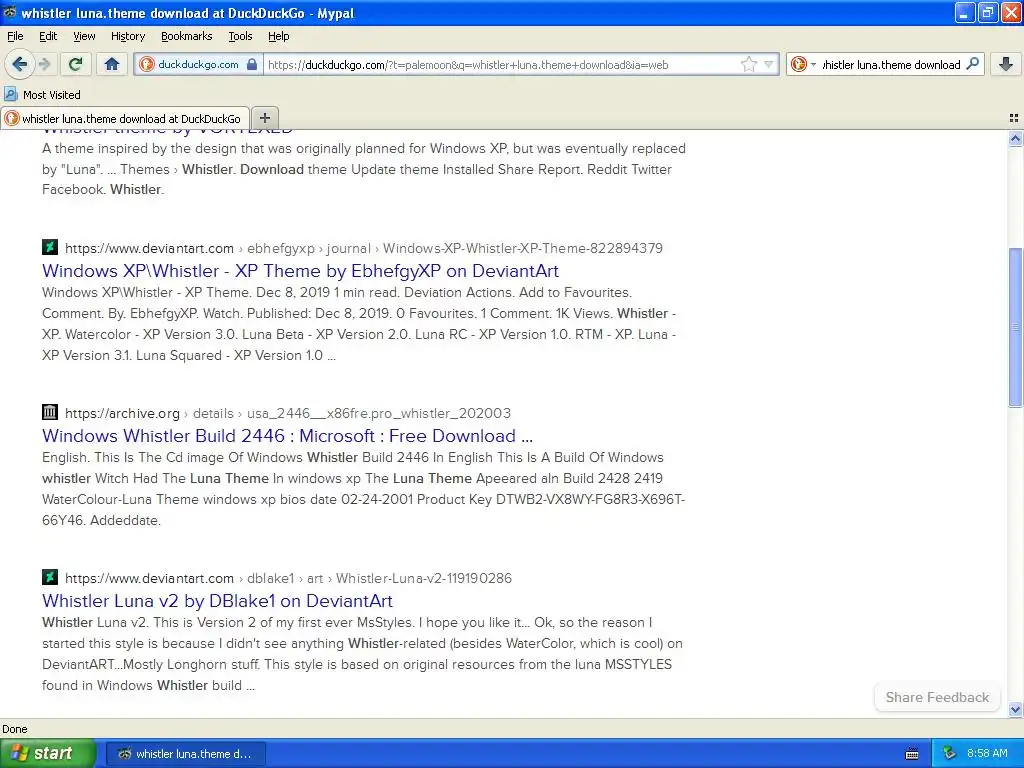Reload the current page
This screenshot has height=768, width=1024.
tap(76, 64)
